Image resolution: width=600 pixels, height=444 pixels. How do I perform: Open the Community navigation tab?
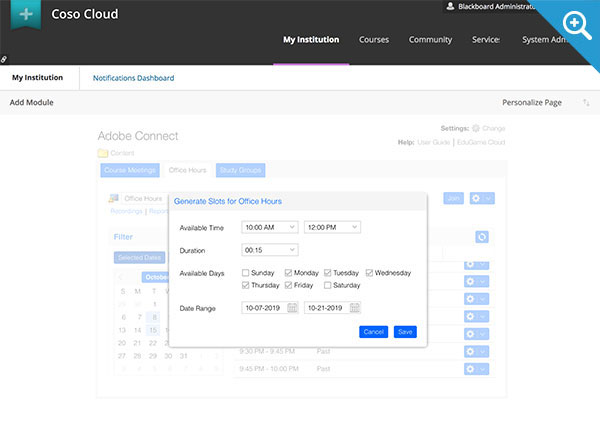click(430, 40)
